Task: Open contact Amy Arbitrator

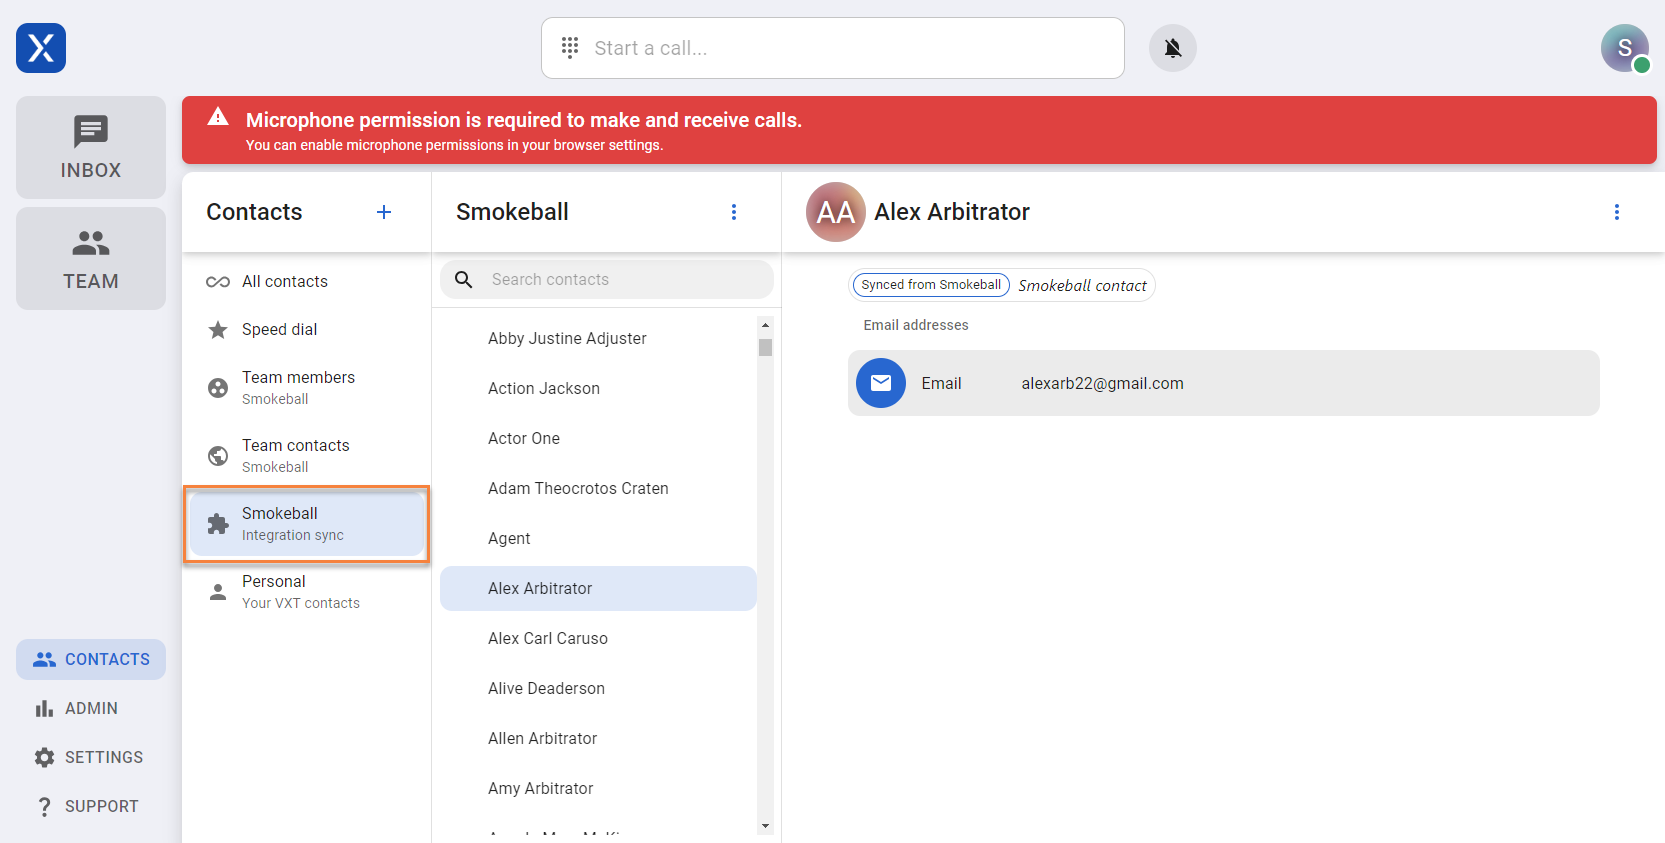Action: point(598,788)
